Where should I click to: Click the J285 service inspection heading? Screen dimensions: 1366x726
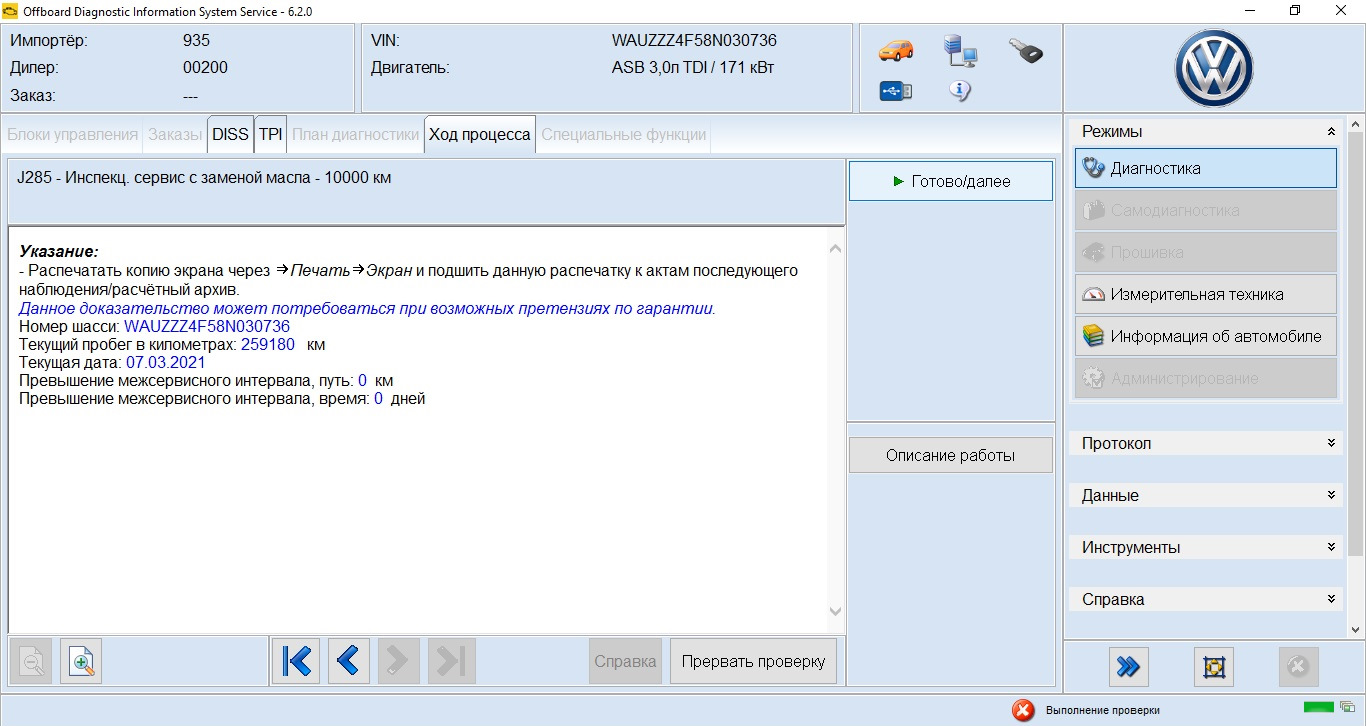[x=204, y=178]
